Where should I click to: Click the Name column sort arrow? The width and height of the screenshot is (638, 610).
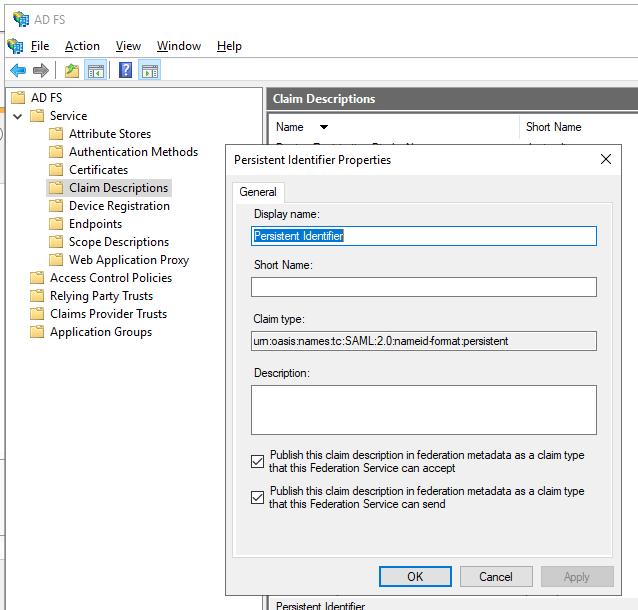[324, 127]
